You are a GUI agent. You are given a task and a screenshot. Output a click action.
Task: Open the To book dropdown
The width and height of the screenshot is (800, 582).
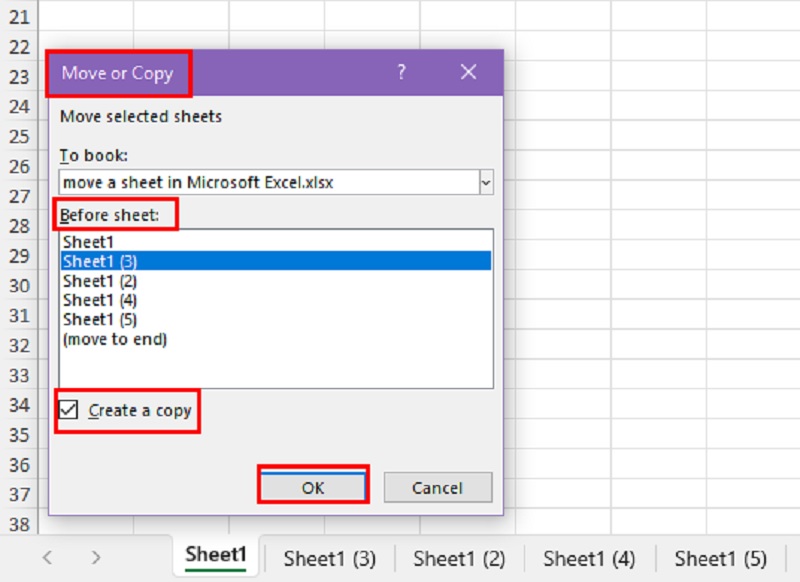click(x=486, y=183)
